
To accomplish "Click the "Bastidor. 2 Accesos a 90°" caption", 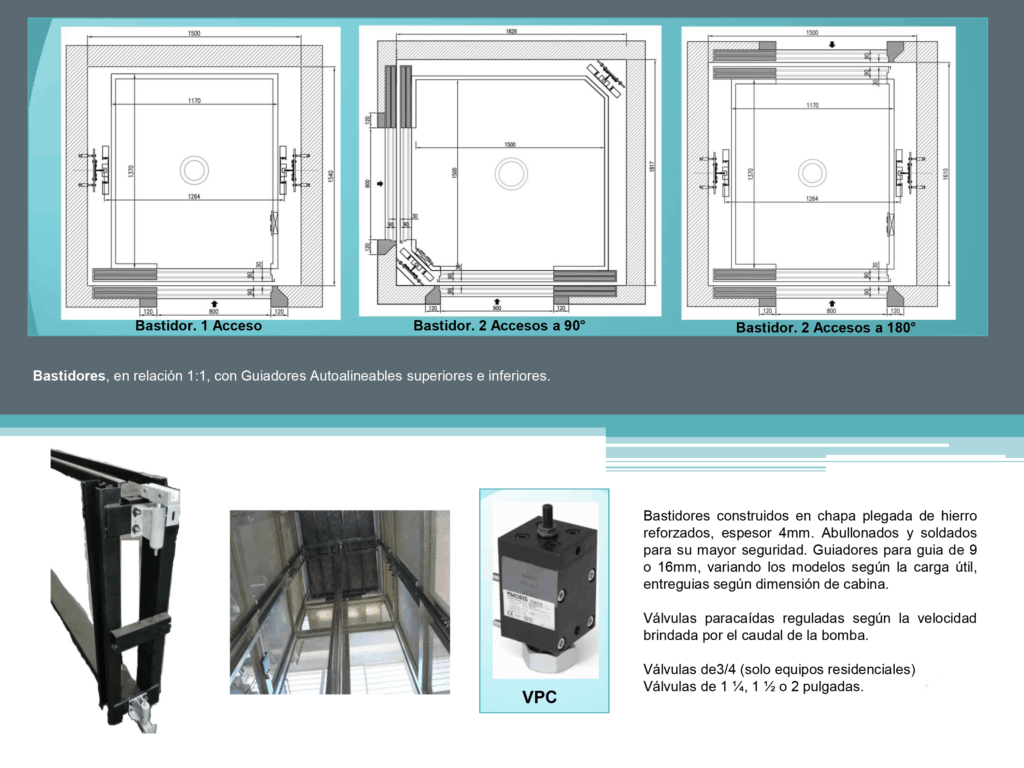I will [499, 326].
